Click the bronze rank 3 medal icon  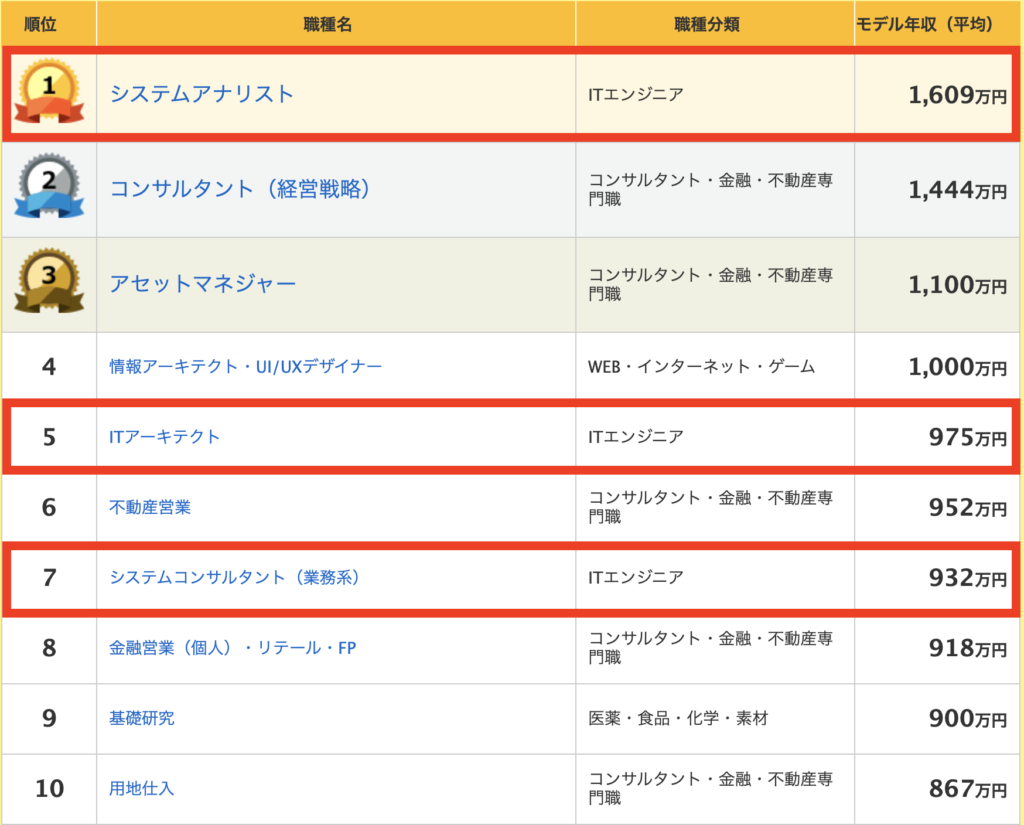coord(49,281)
